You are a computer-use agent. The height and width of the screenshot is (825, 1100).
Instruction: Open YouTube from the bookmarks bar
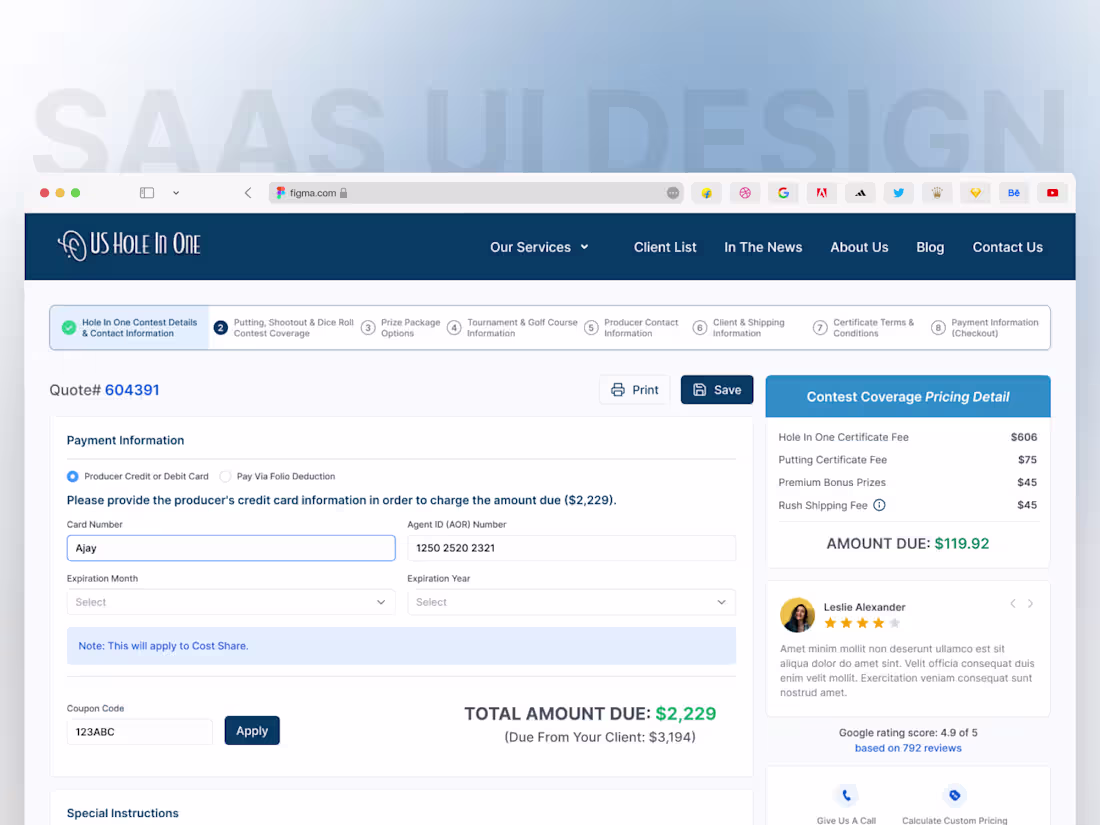tap(1052, 192)
